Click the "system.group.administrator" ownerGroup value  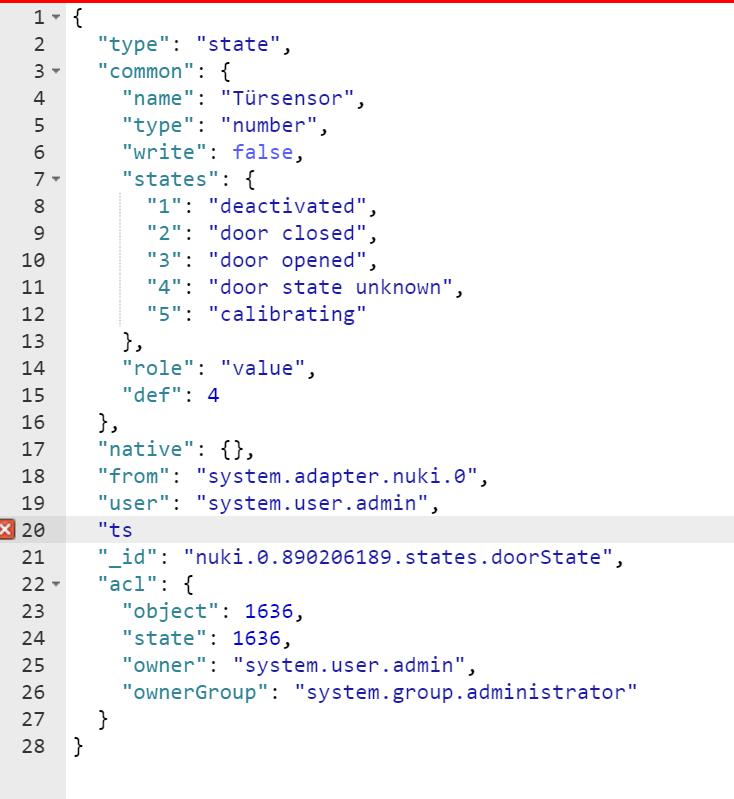[466, 693]
